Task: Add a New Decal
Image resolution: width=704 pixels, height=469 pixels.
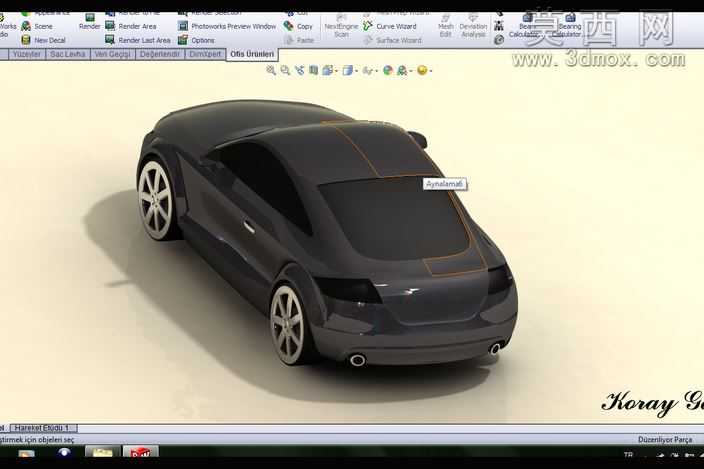Action: pyautogui.click(x=44, y=40)
